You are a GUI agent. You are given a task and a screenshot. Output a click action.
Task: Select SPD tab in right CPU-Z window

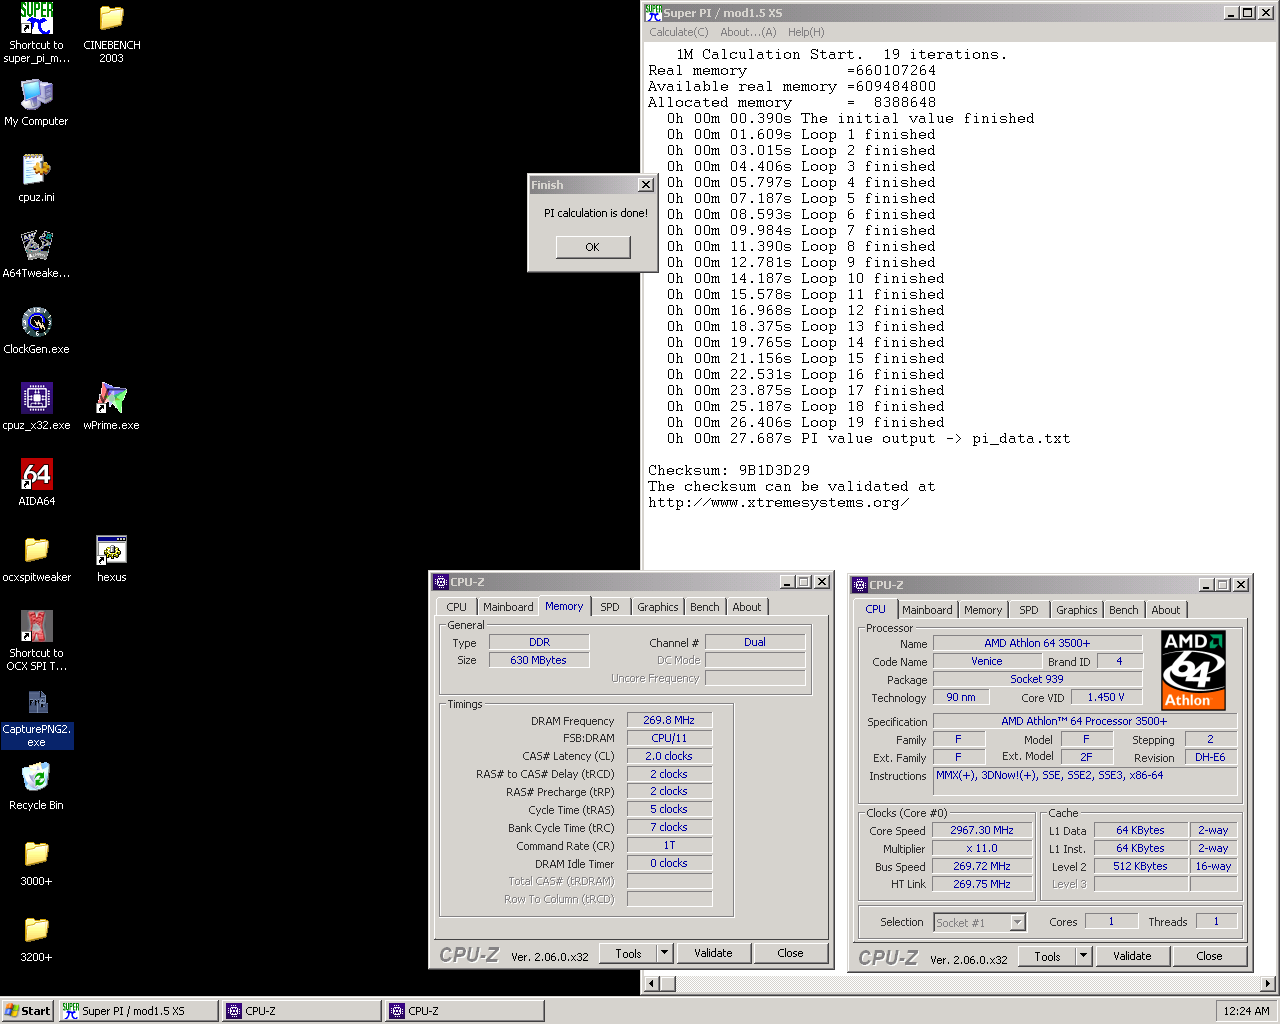pos(1029,610)
